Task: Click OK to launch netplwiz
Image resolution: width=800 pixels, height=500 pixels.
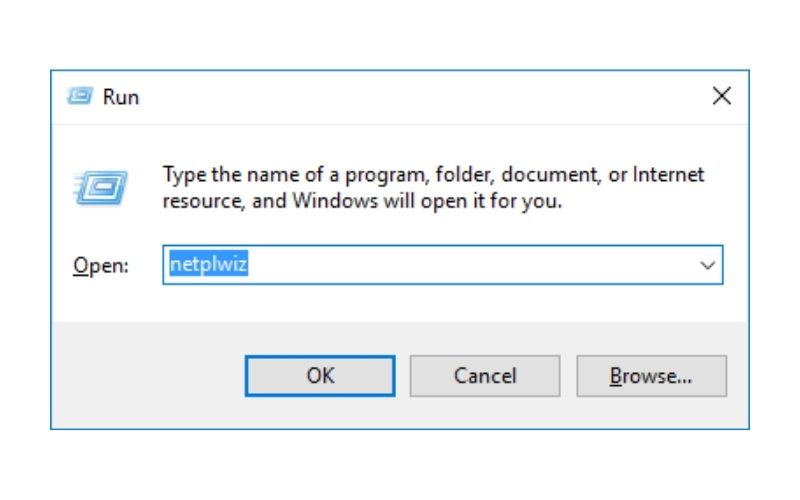Action: [x=320, y=376]
